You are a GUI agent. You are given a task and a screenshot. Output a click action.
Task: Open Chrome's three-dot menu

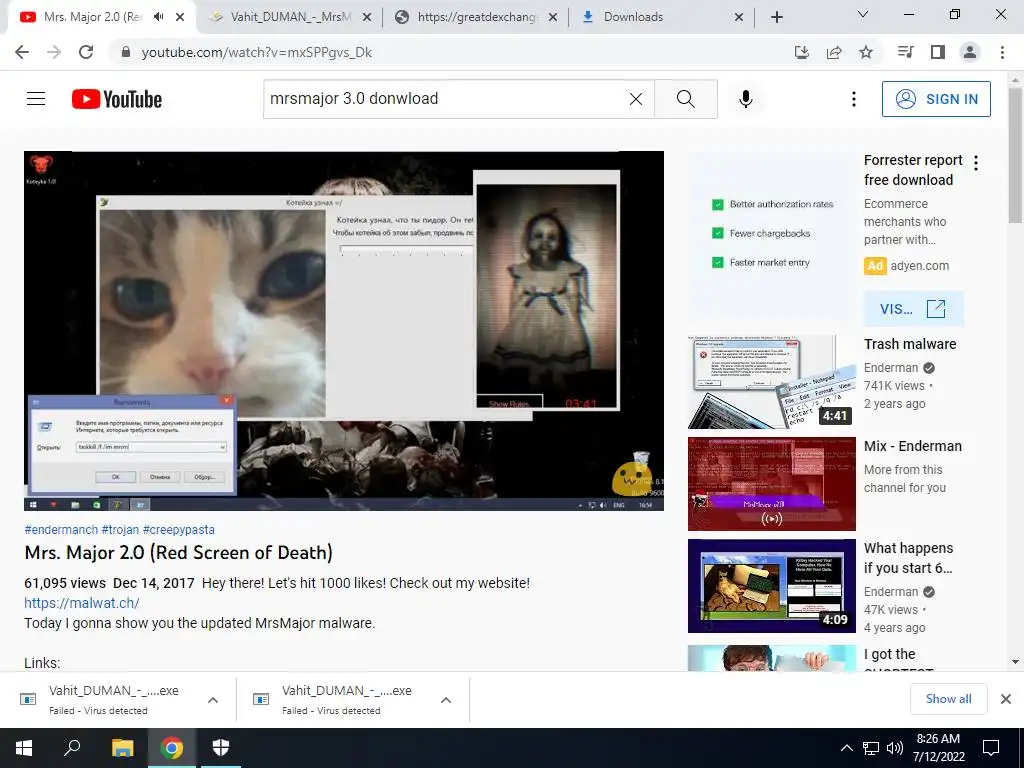1002,52
